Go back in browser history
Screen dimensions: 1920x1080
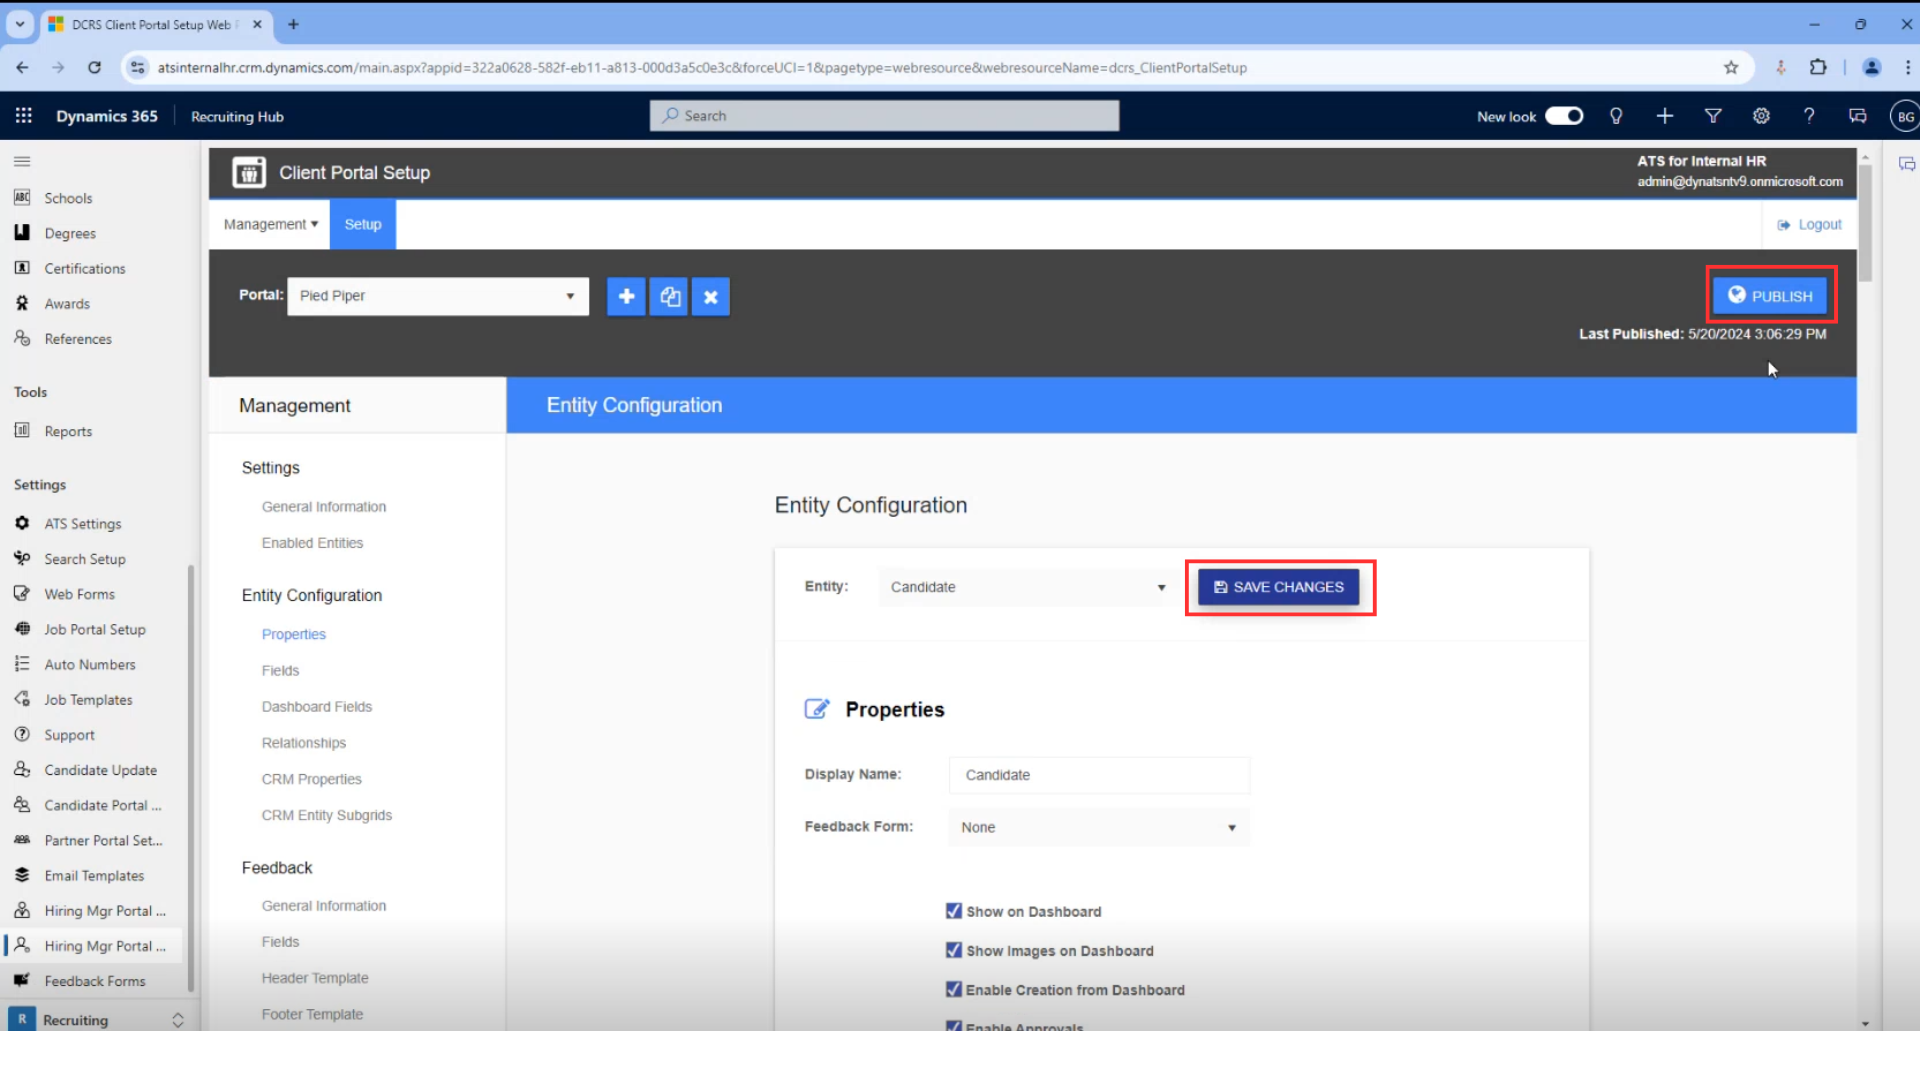coord(22,67)
